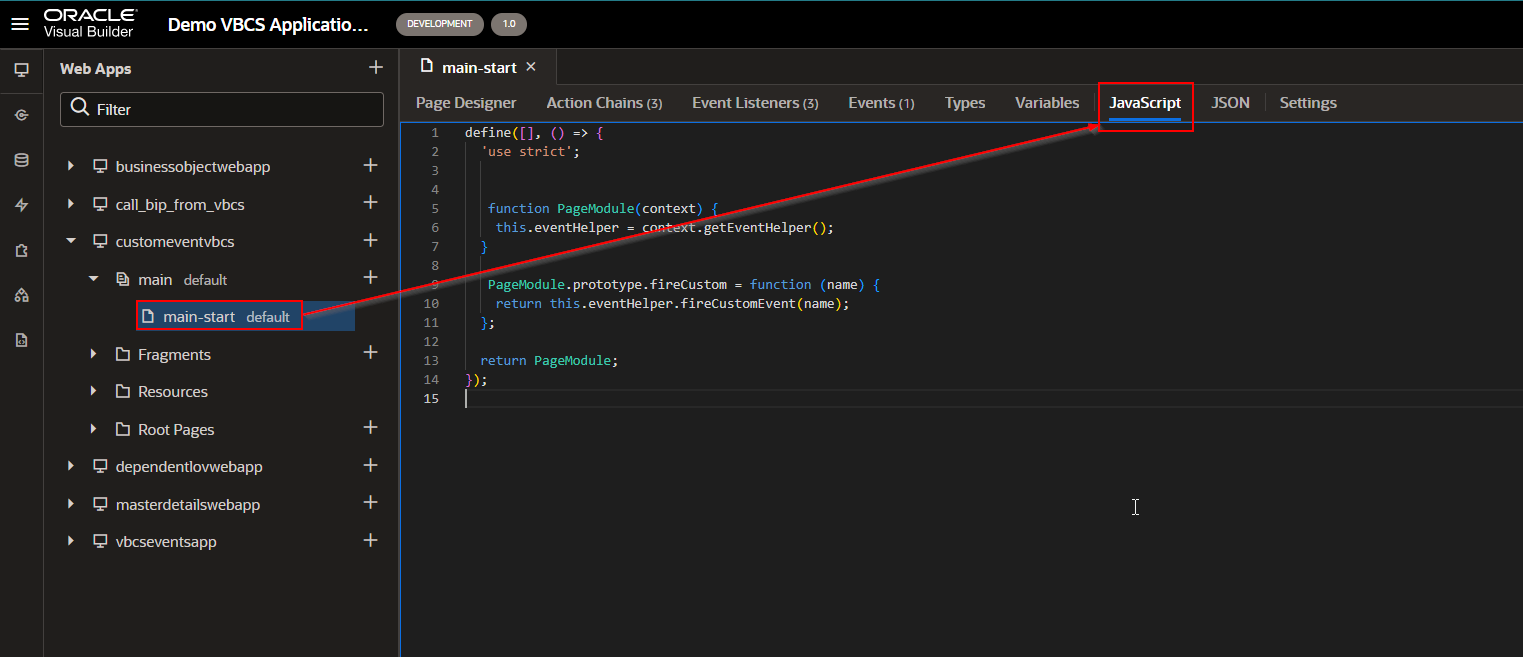Expand the Root Pages folder
The height and width of the screenshot is (657, 1523).
93,429
